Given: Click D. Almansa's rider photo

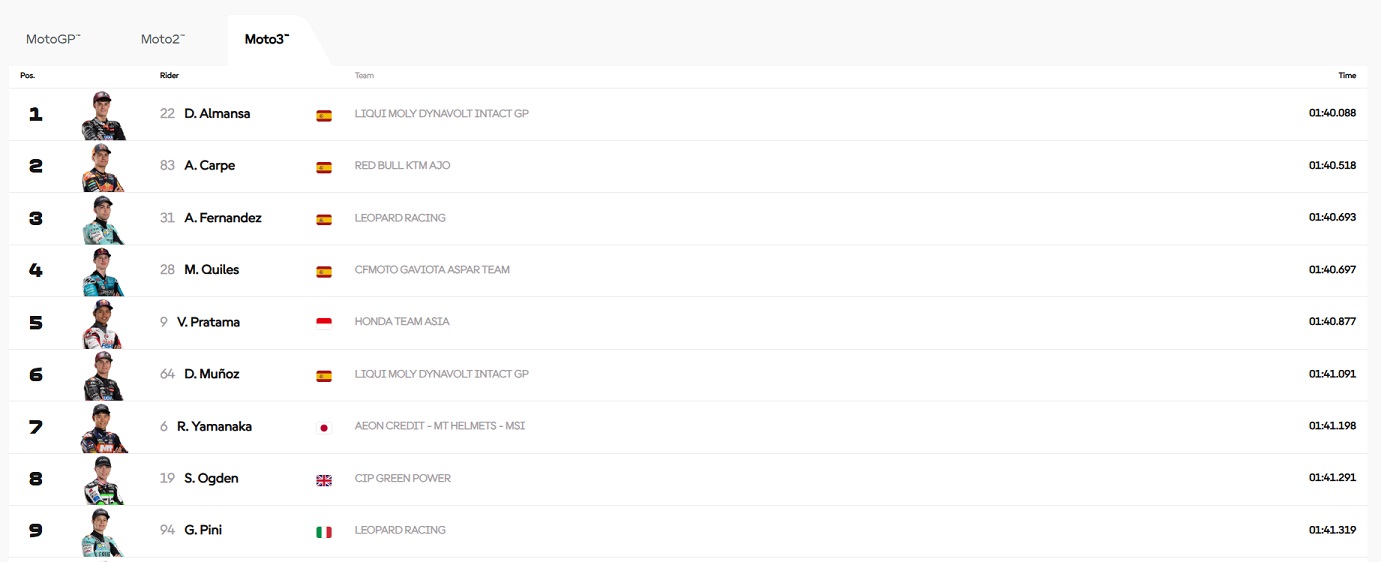Looking at the screenshot, I should click(103, 116).
